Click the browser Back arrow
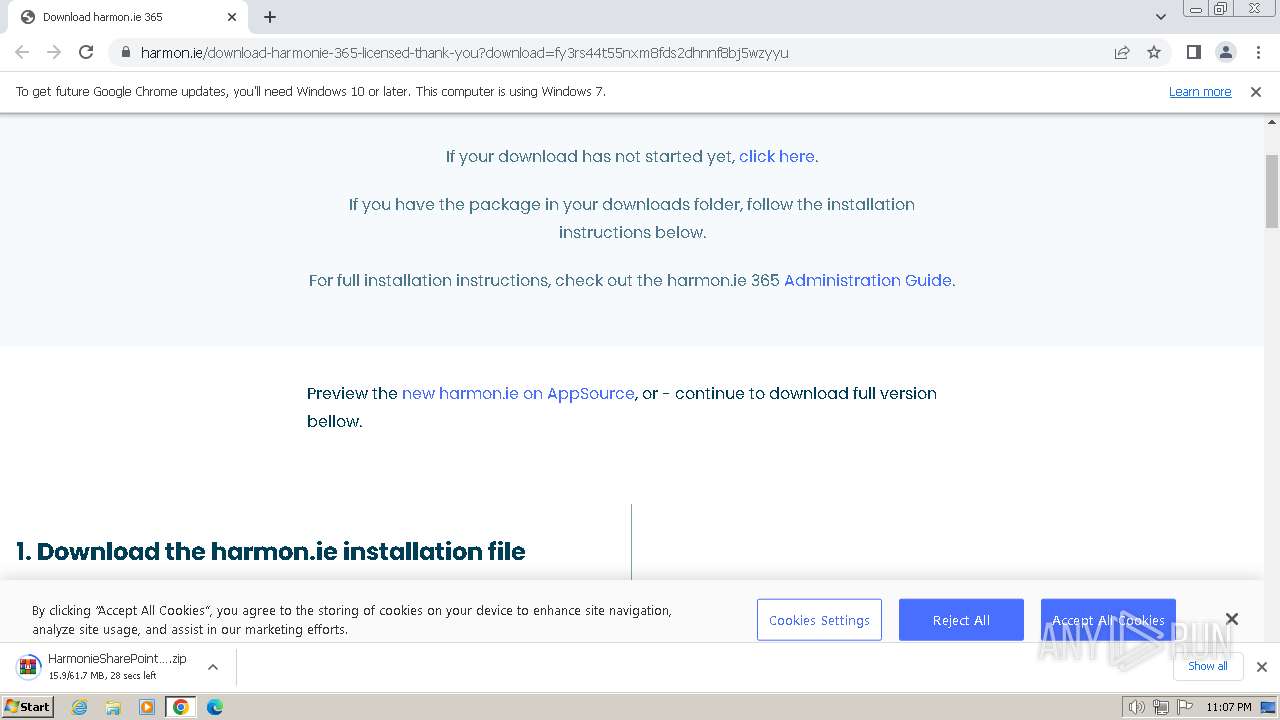Viewport: 1280px width, 720px height. pyautogui.click(x=22, y=52)
